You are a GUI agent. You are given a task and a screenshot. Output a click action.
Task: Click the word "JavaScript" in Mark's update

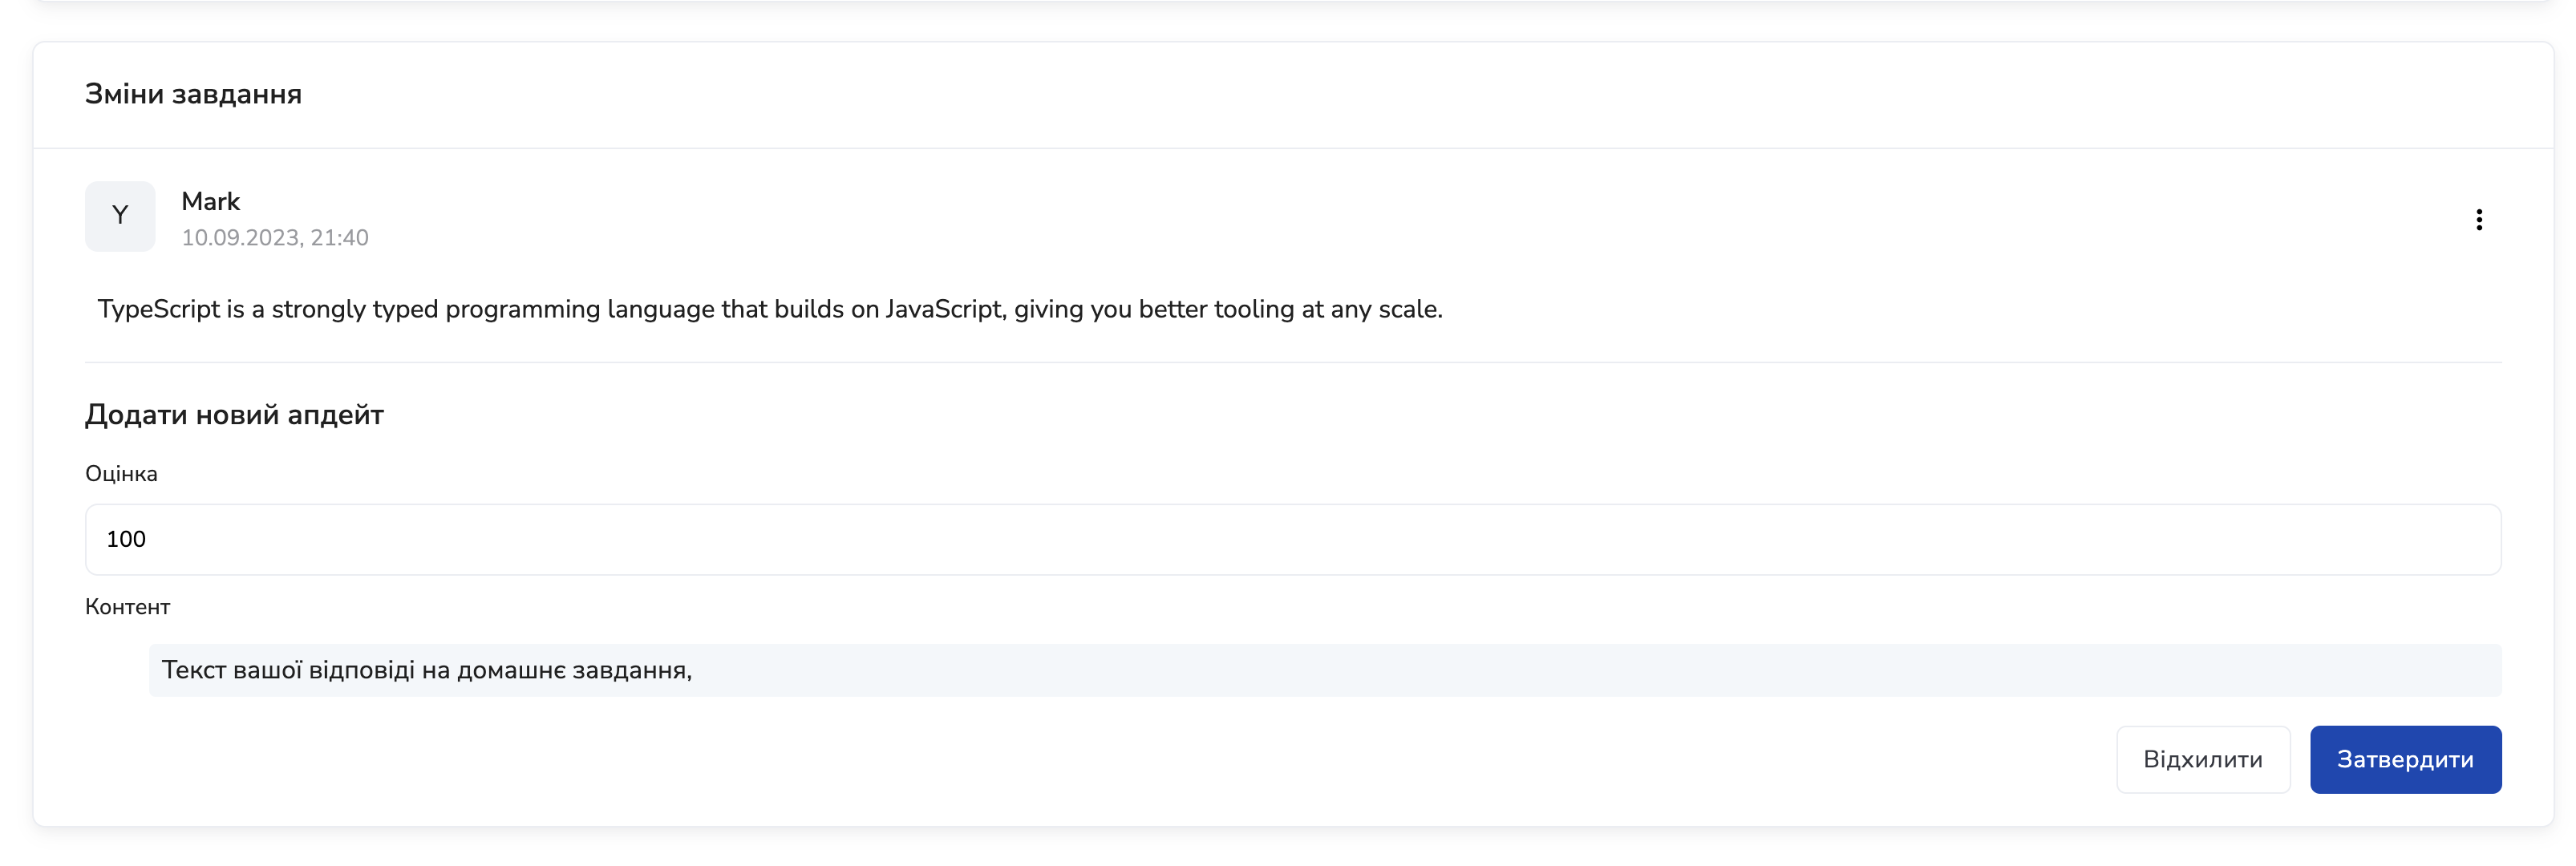(x=943, y=309)
